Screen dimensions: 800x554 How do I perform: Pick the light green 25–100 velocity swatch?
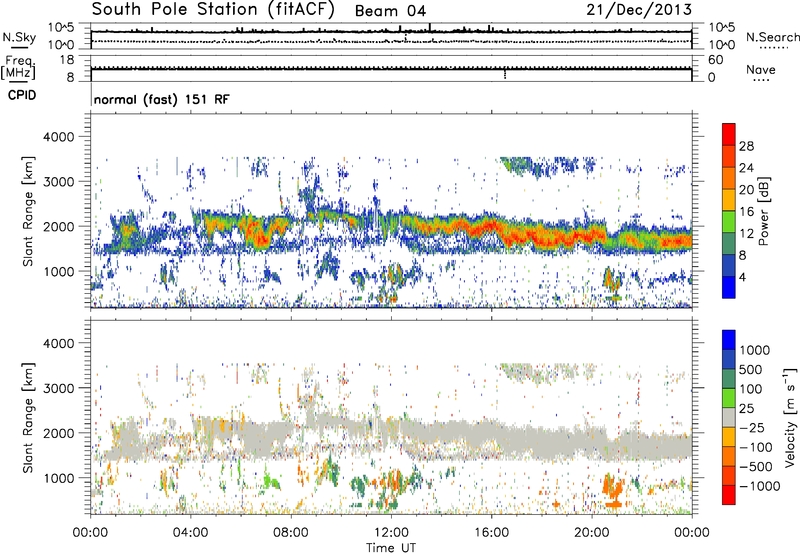click(729, 398)
